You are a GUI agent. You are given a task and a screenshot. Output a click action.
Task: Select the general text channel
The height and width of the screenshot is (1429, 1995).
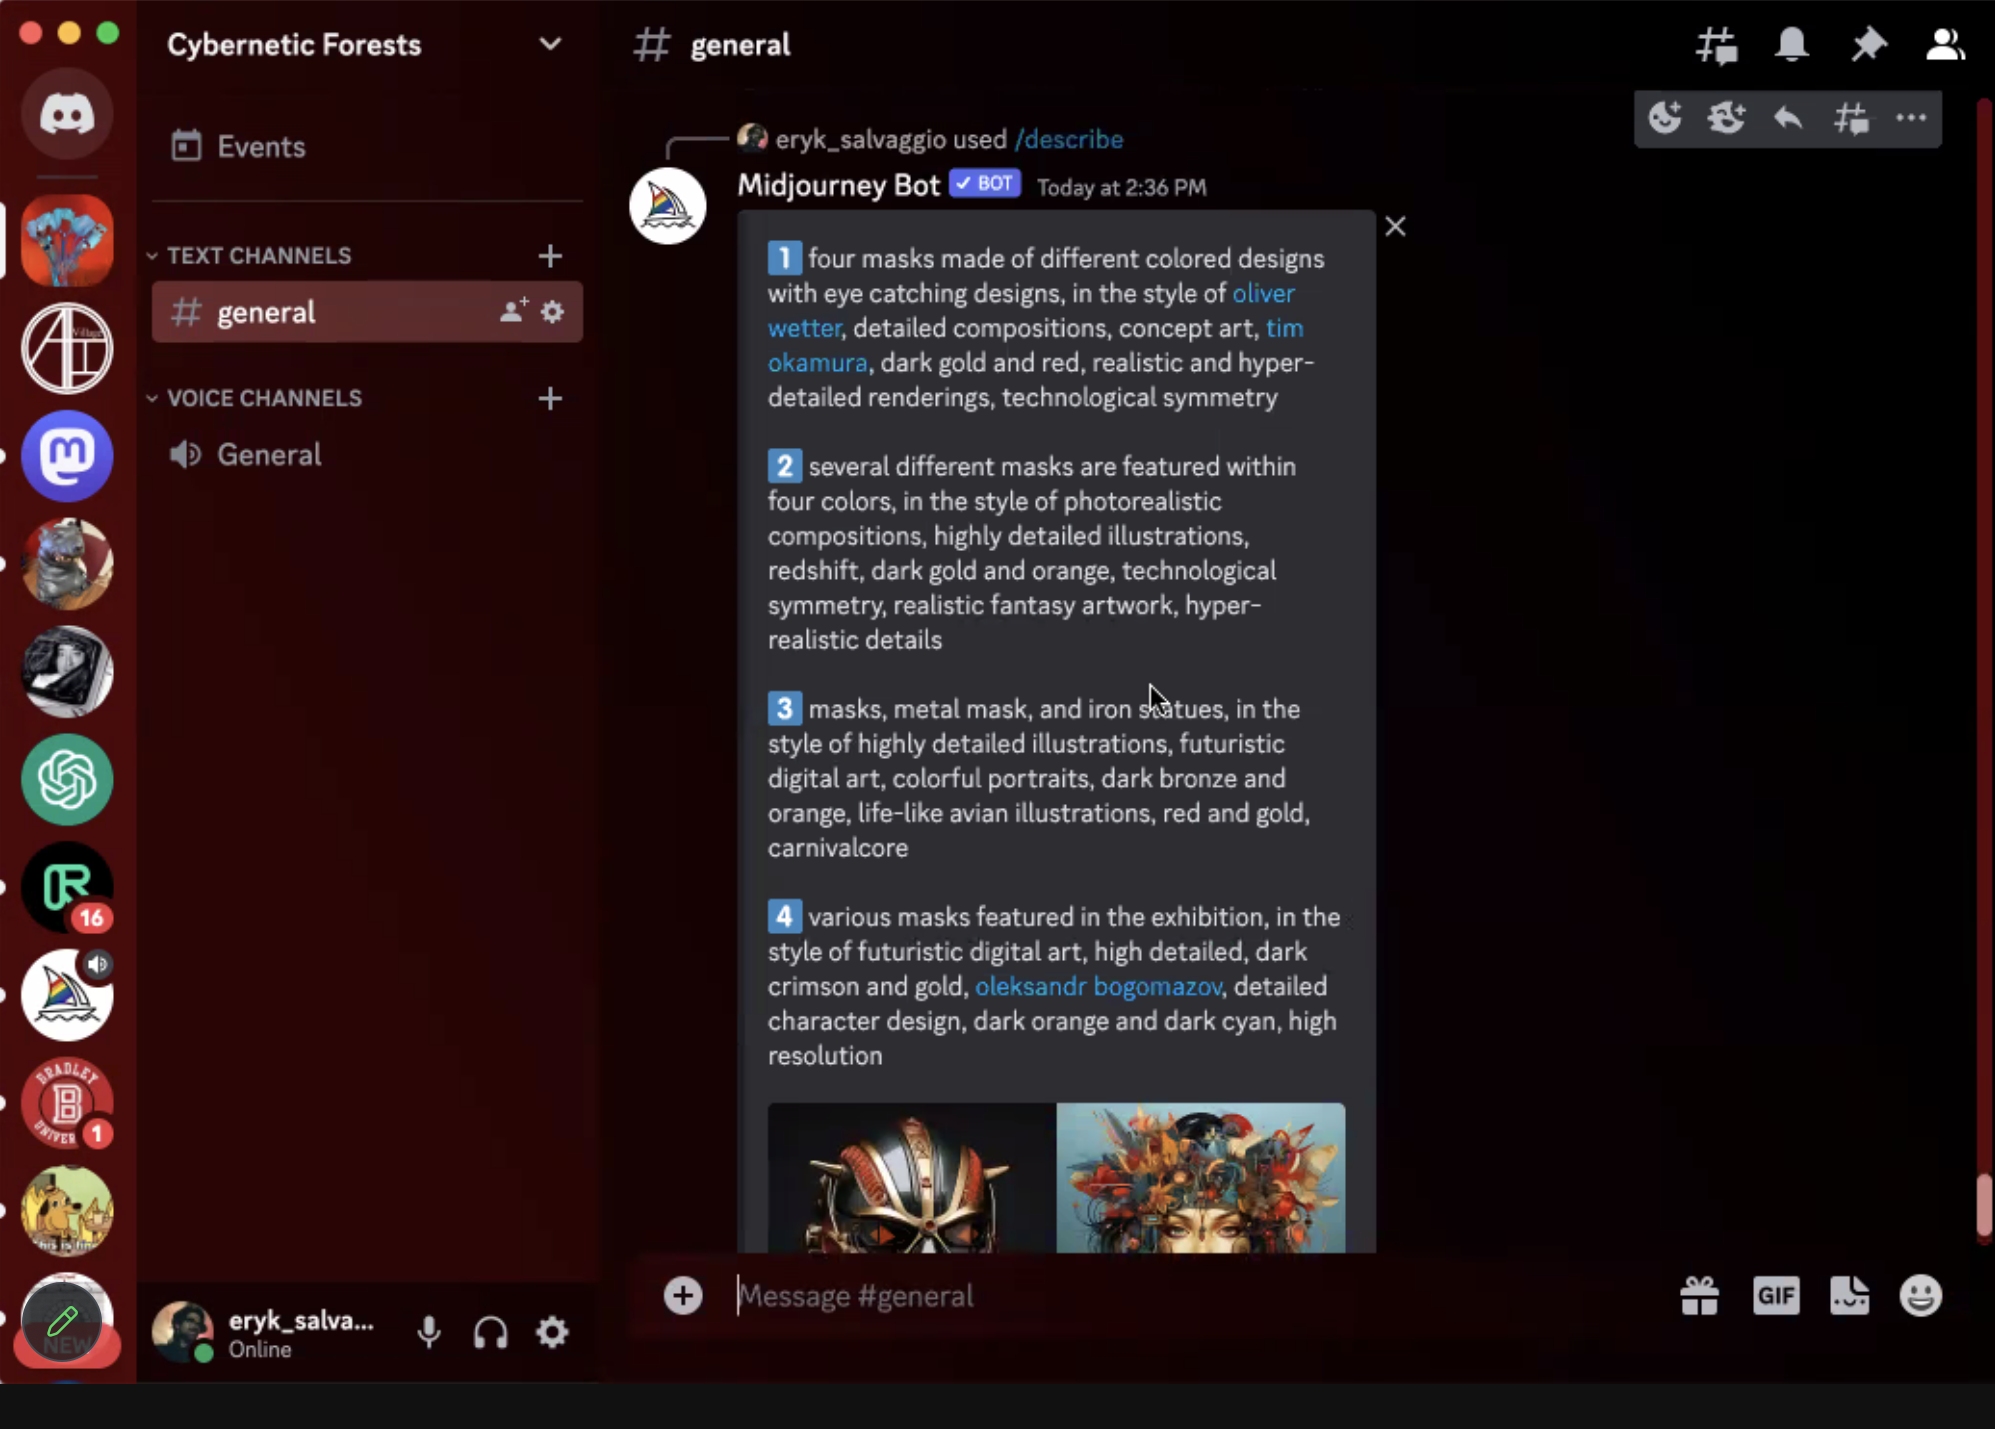tap(266, 313)
